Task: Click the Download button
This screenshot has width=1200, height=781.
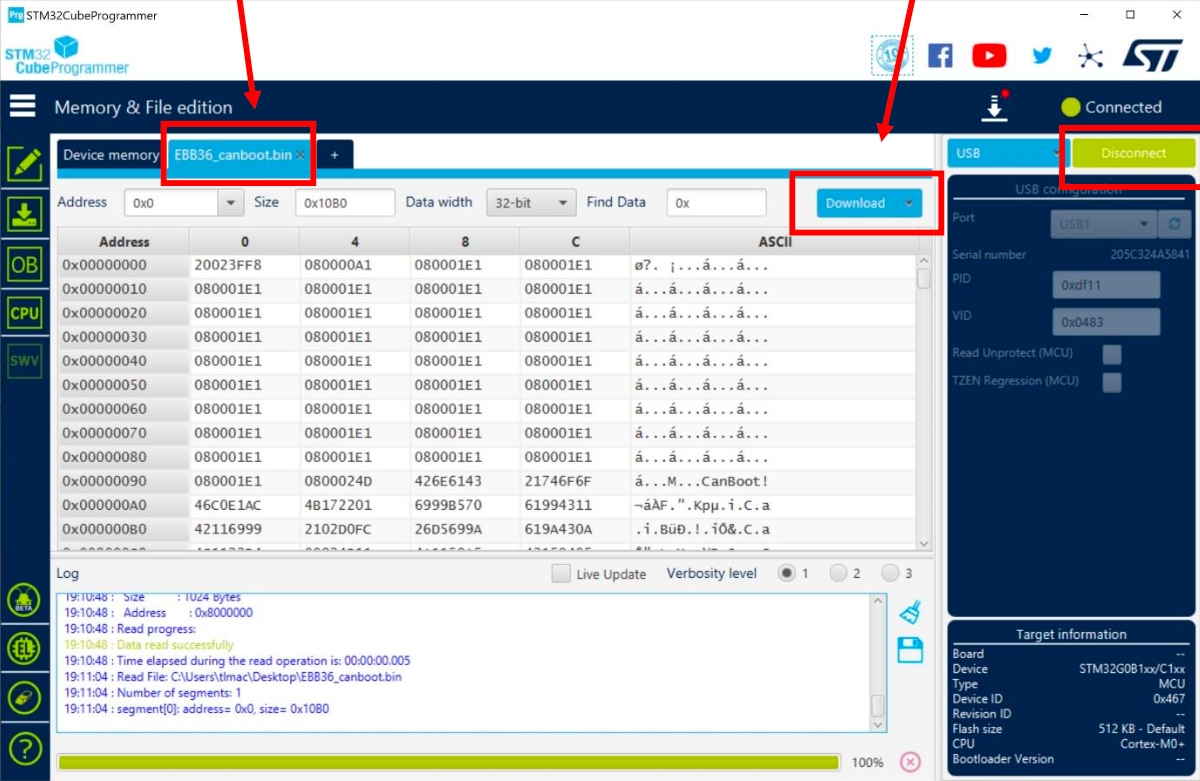Action: 856,203
